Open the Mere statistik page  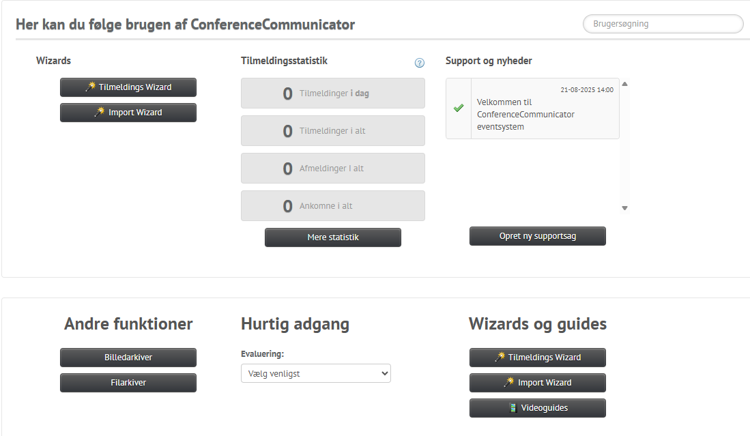point(332,238)
